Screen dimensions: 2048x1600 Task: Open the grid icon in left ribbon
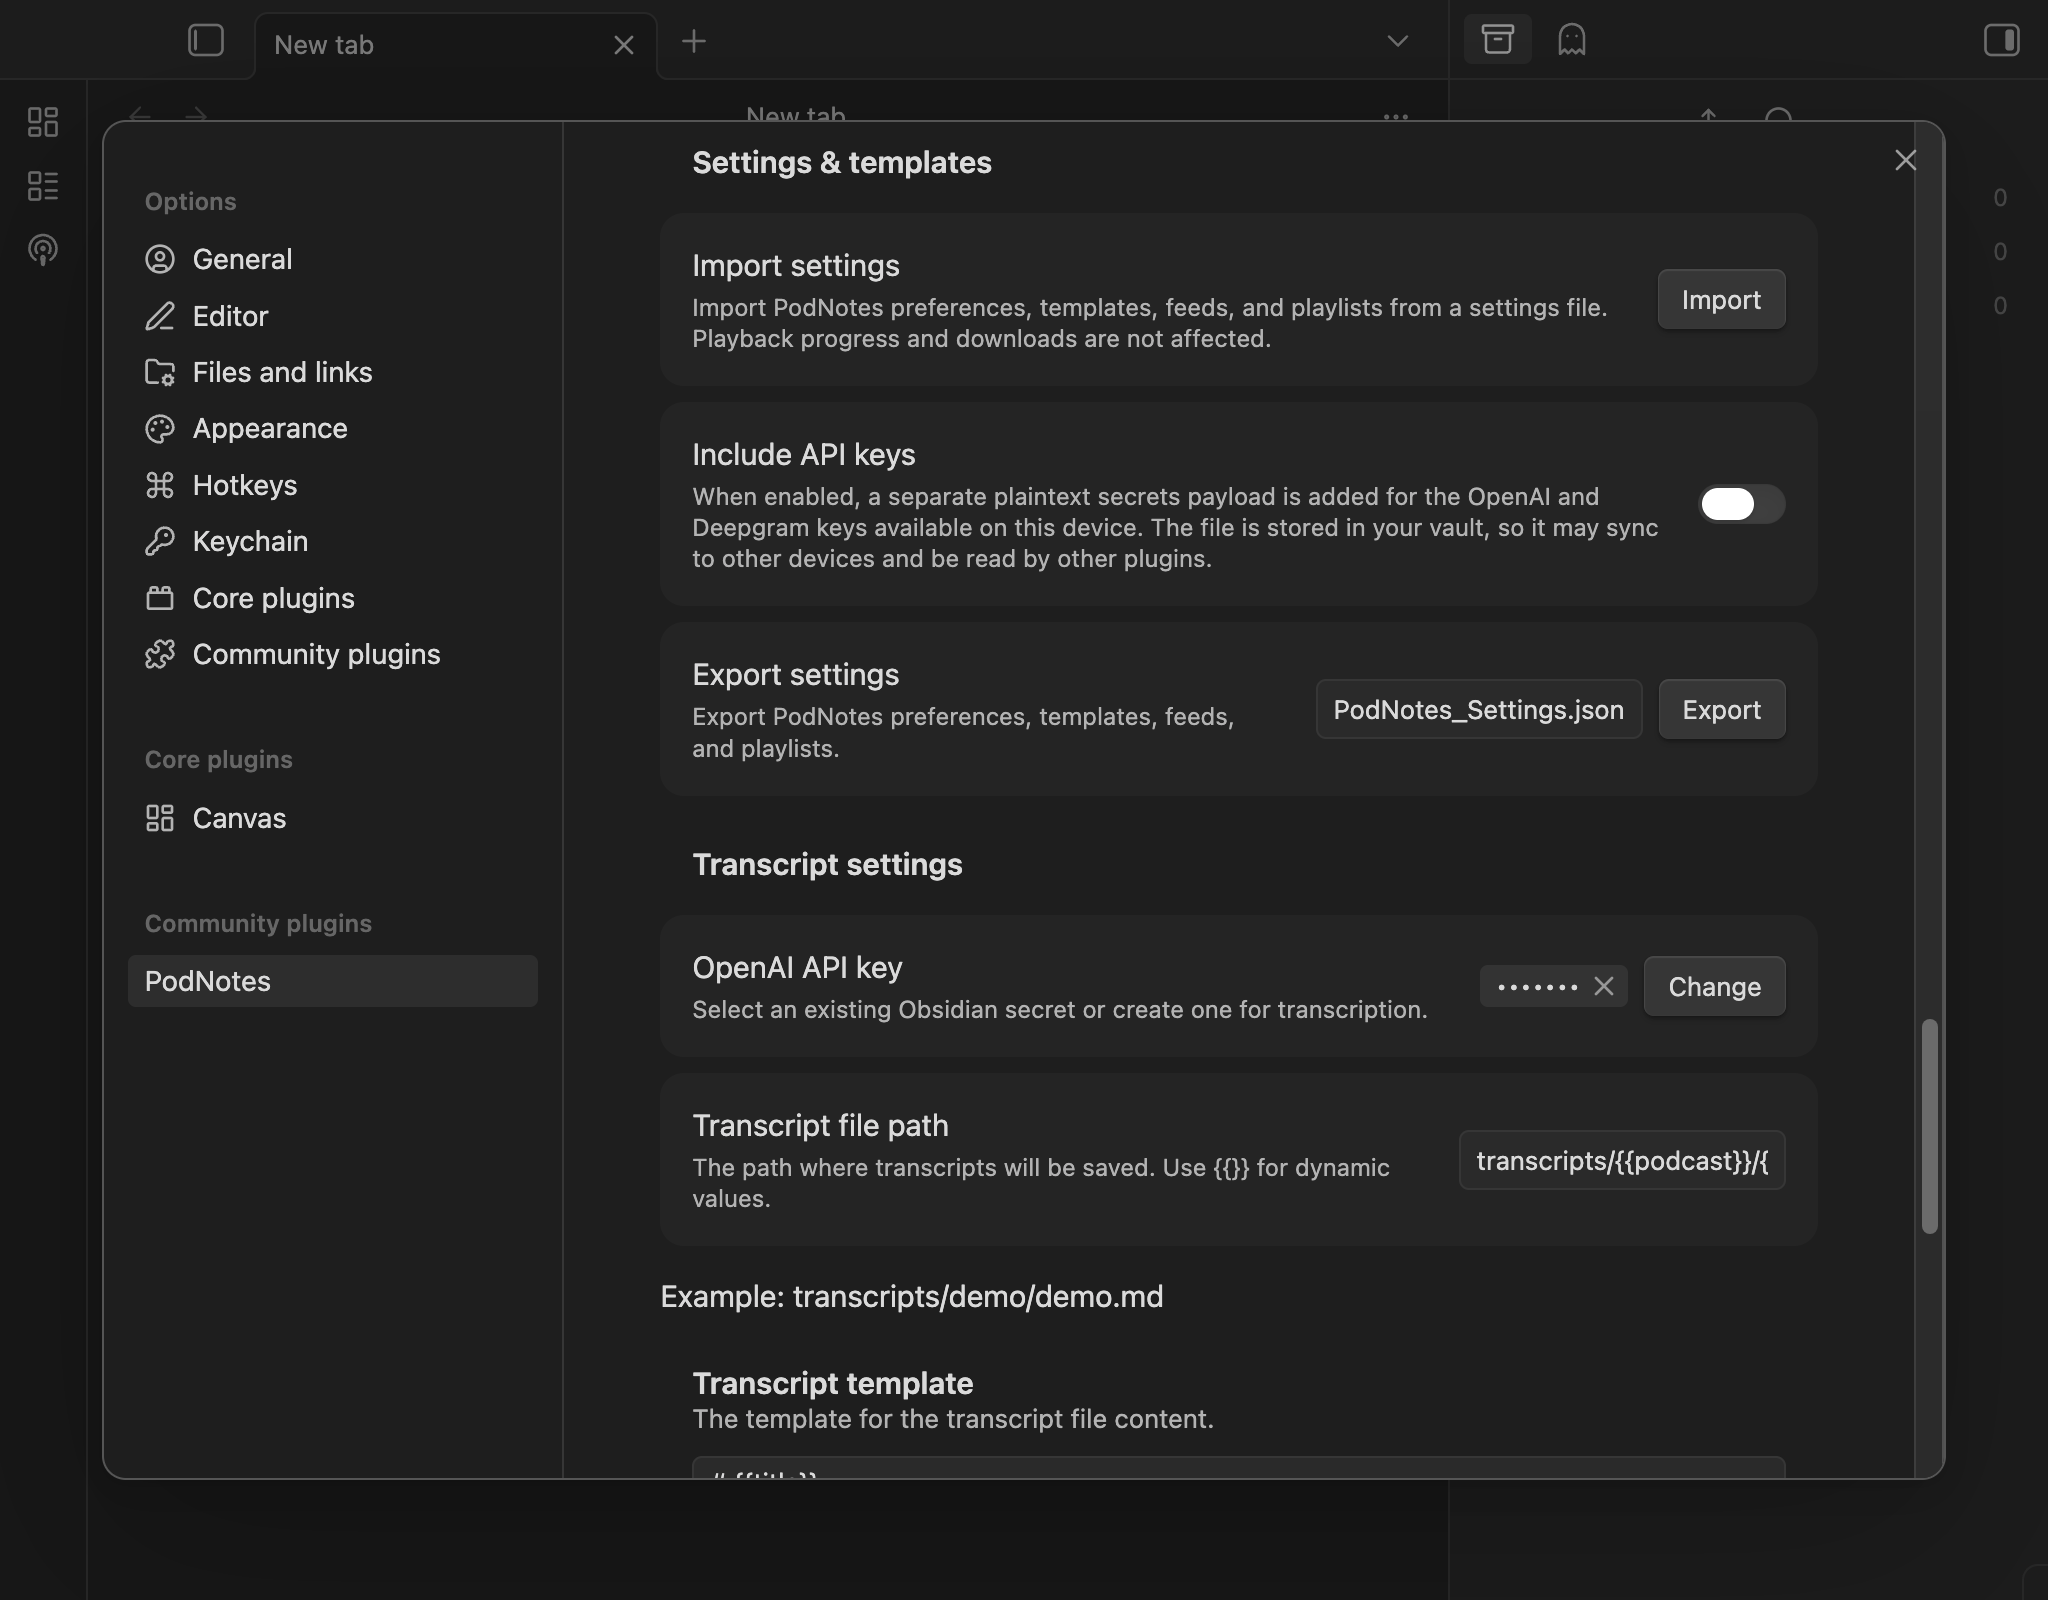tap(43, 122)
